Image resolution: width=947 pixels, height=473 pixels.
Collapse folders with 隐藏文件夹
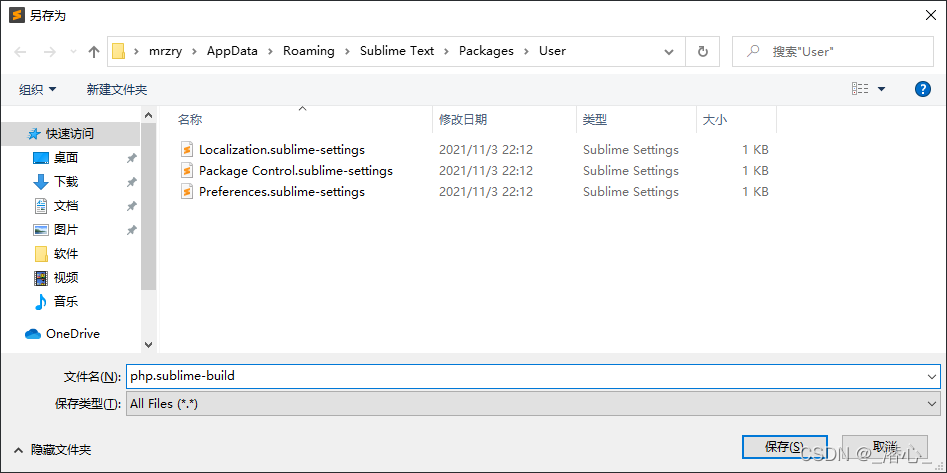(x=54, y=449)
